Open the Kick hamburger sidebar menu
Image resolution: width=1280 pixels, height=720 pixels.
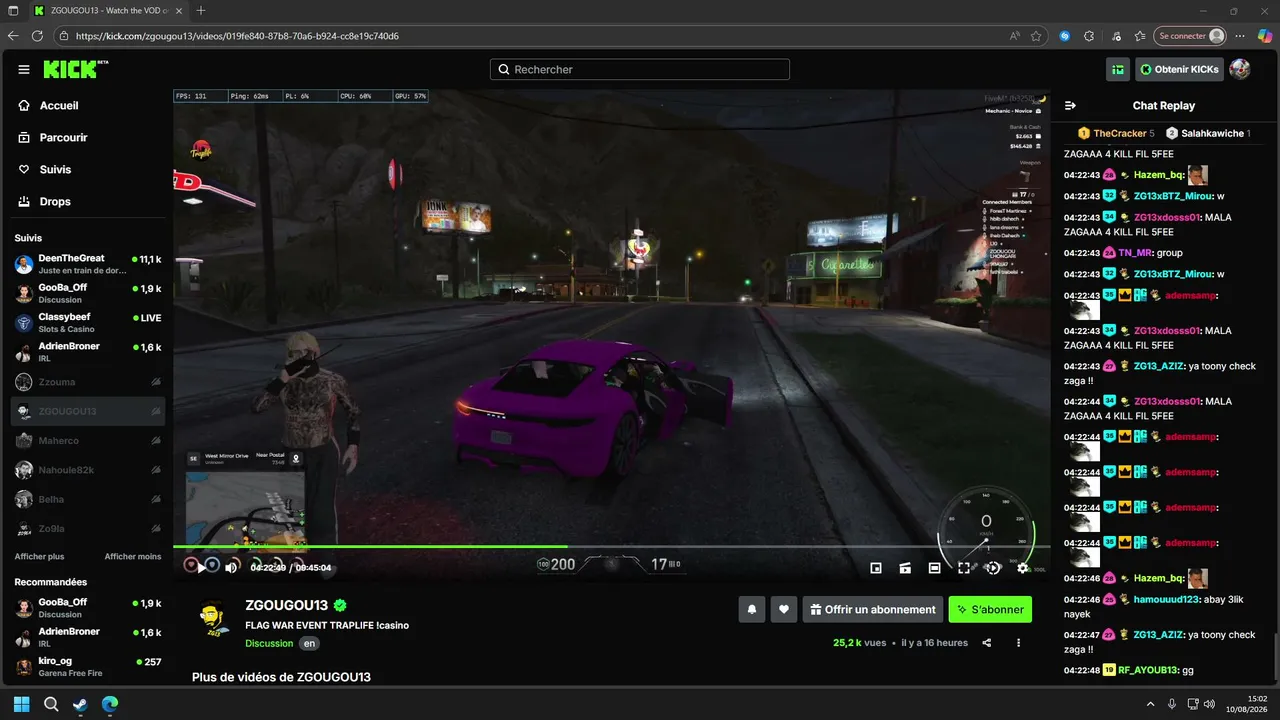(x=23, y=70)
